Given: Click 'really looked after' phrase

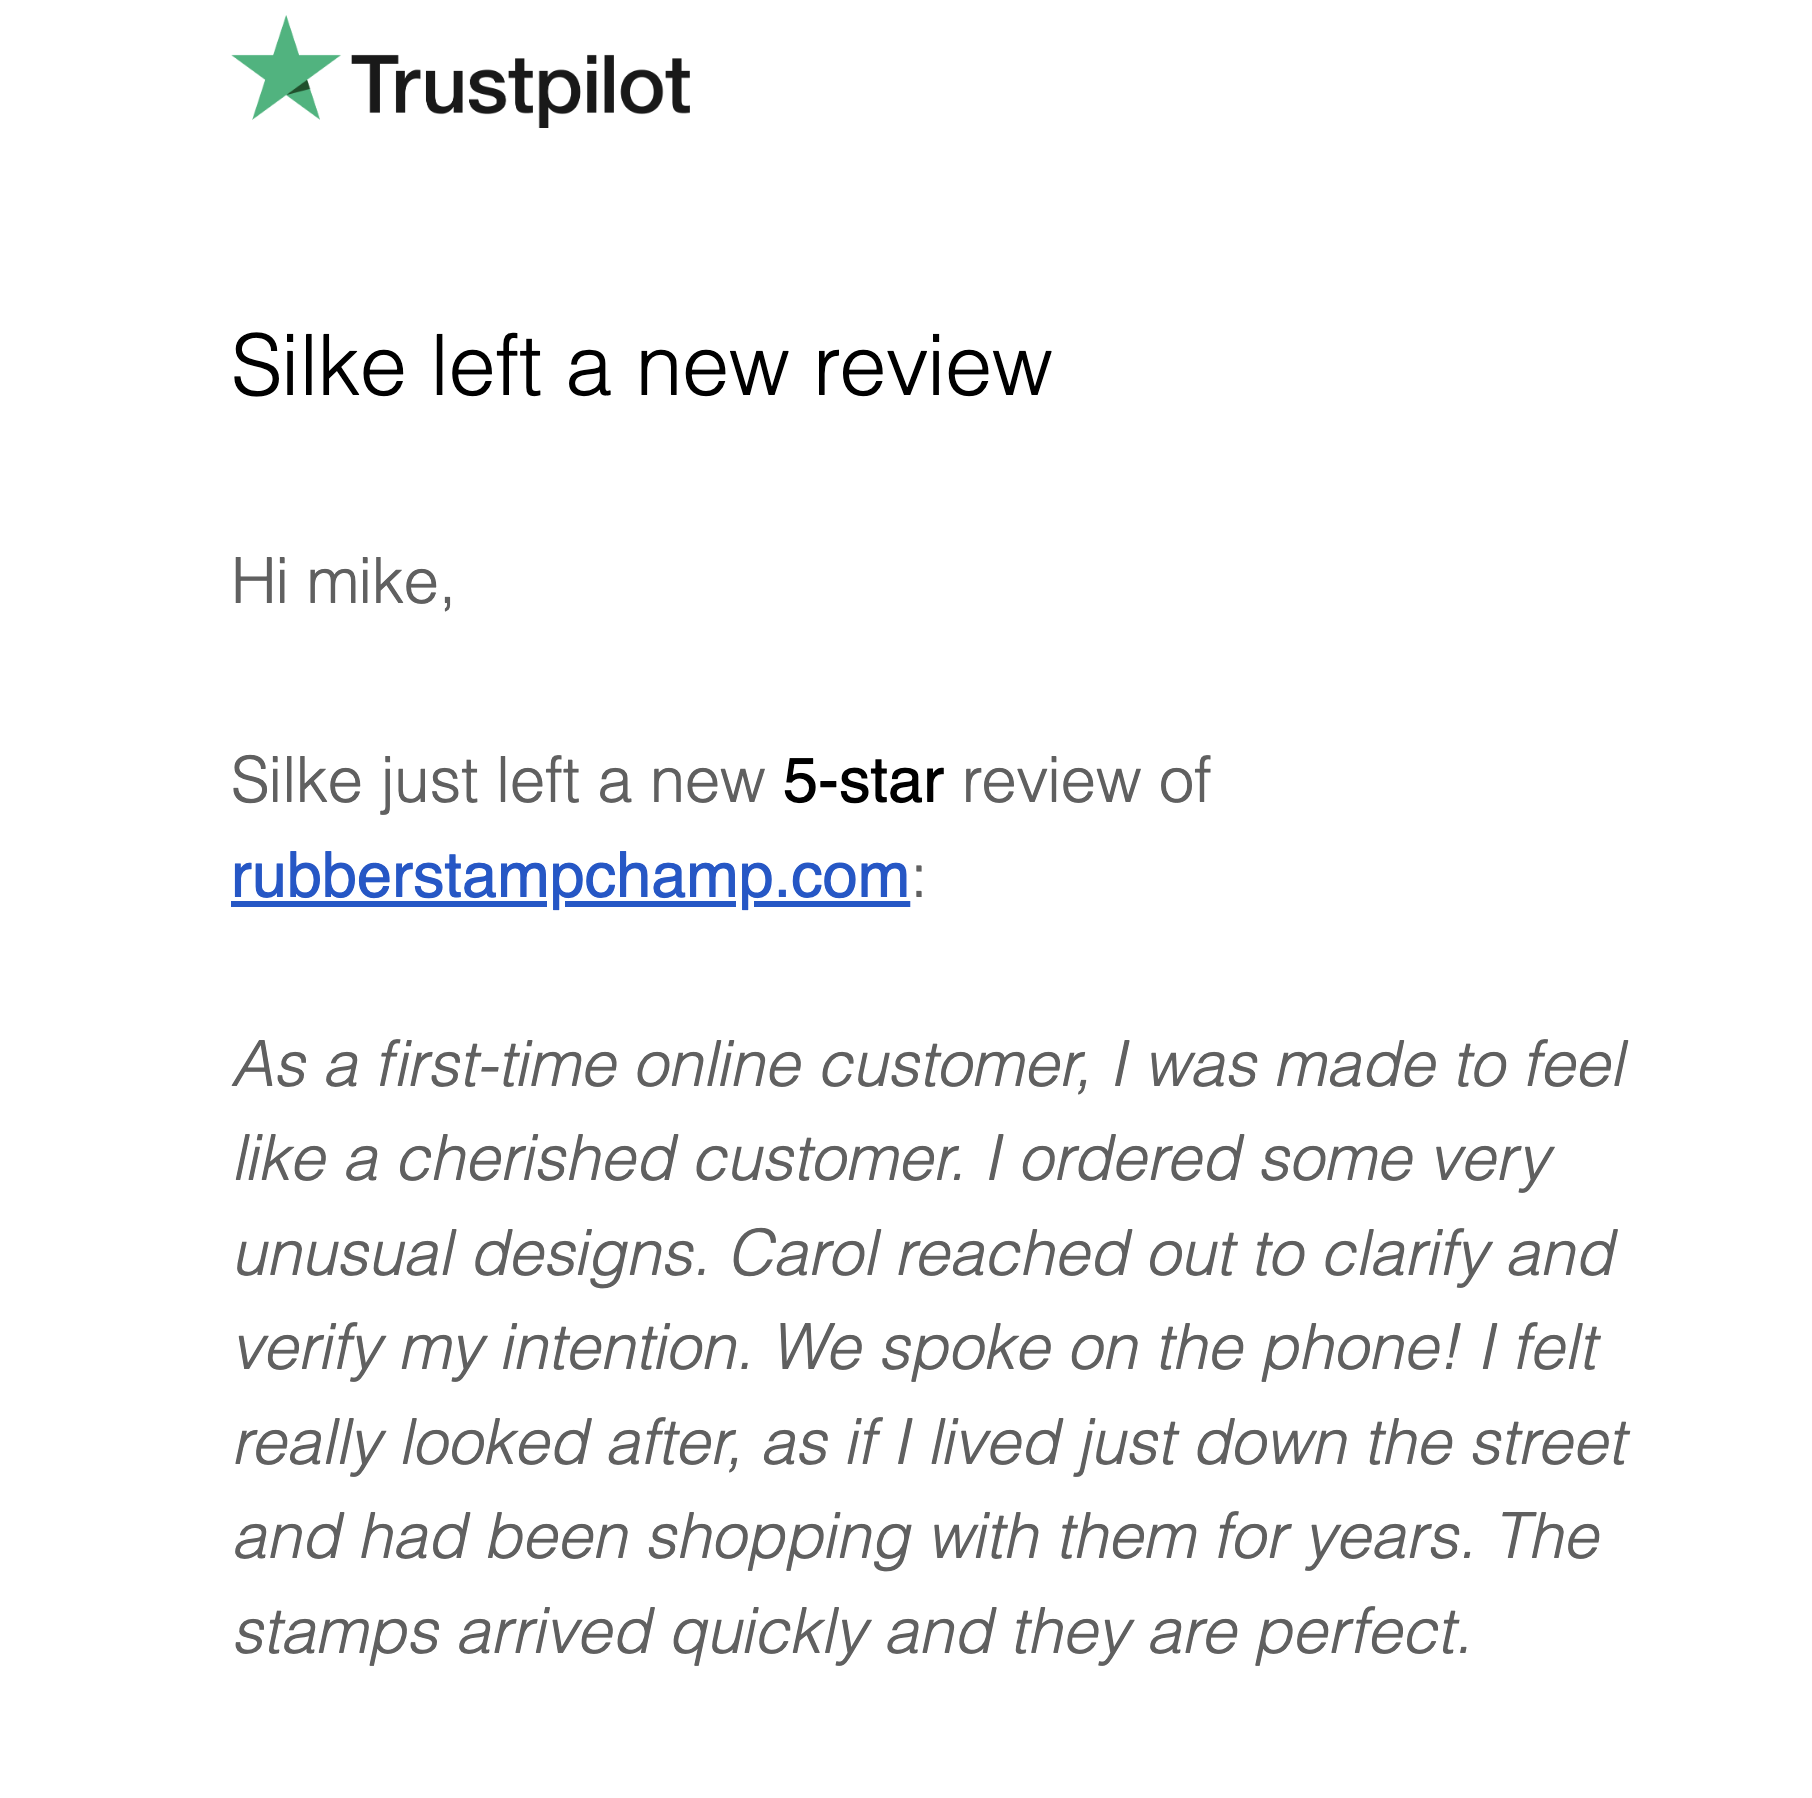Looking at the screenshot, I should [x=488, y=1444].
